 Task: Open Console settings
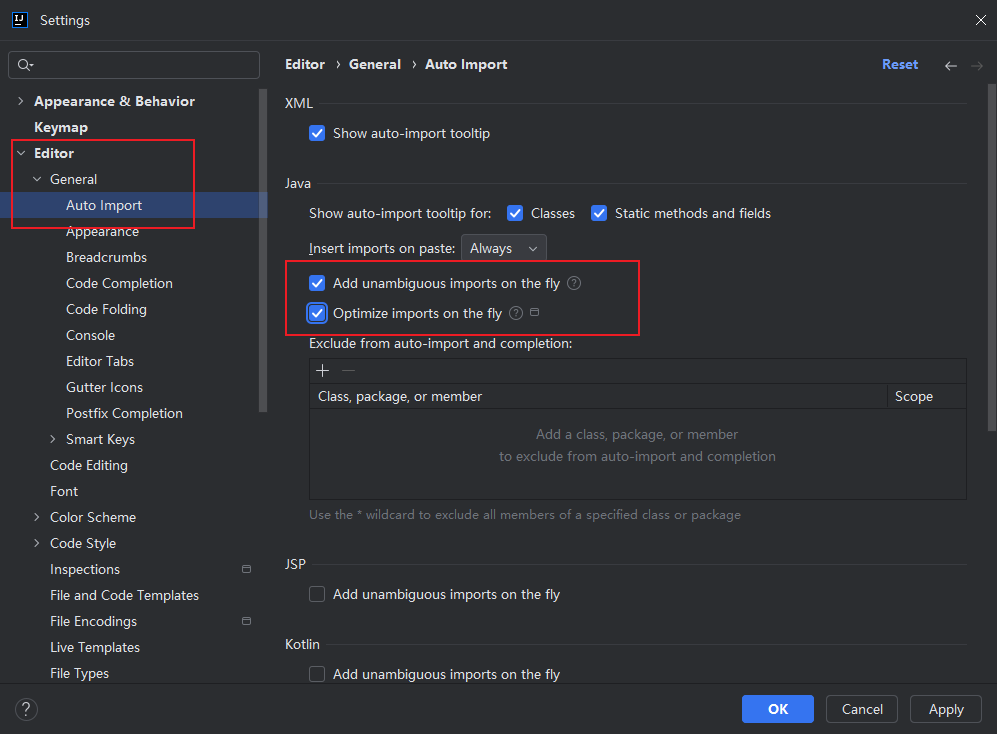(x=90, y=335)
